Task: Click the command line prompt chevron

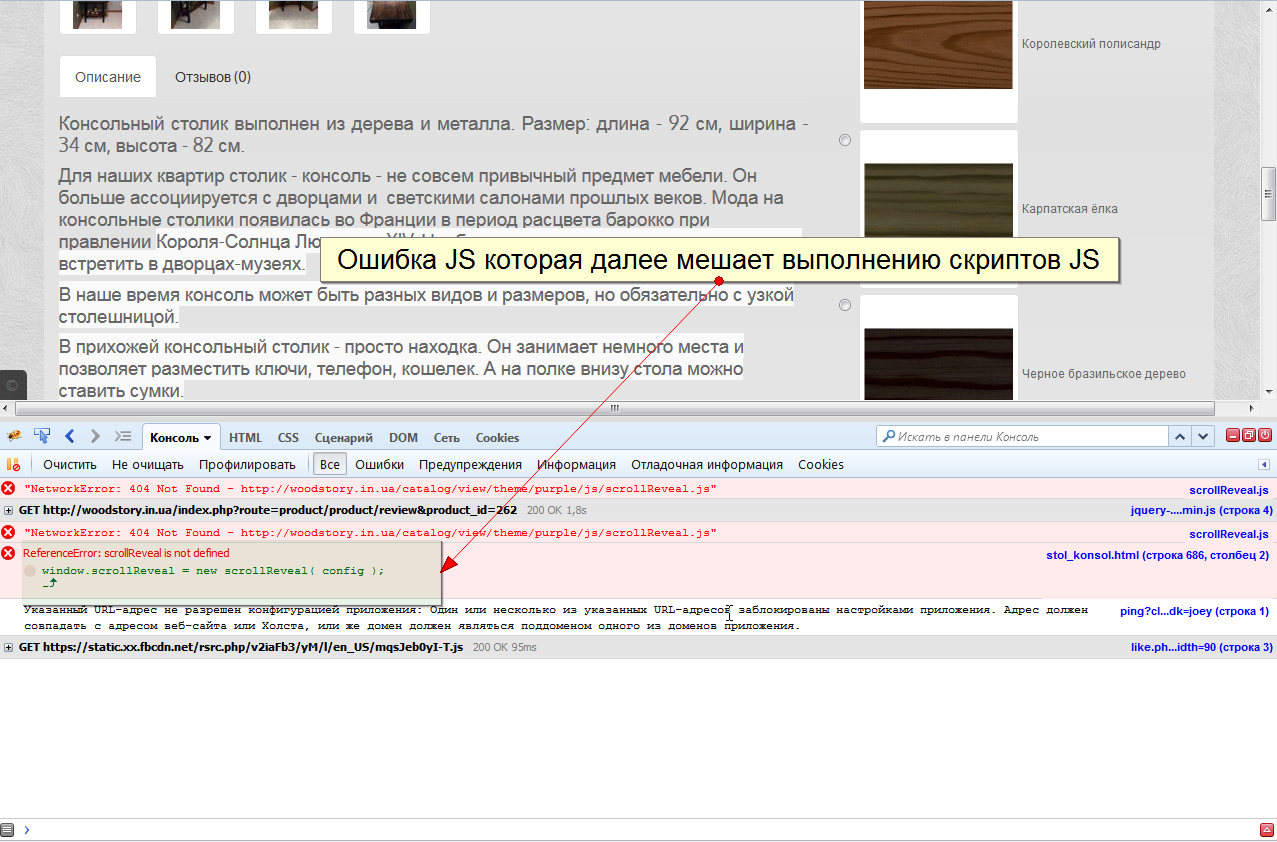Action: (27, 830)
